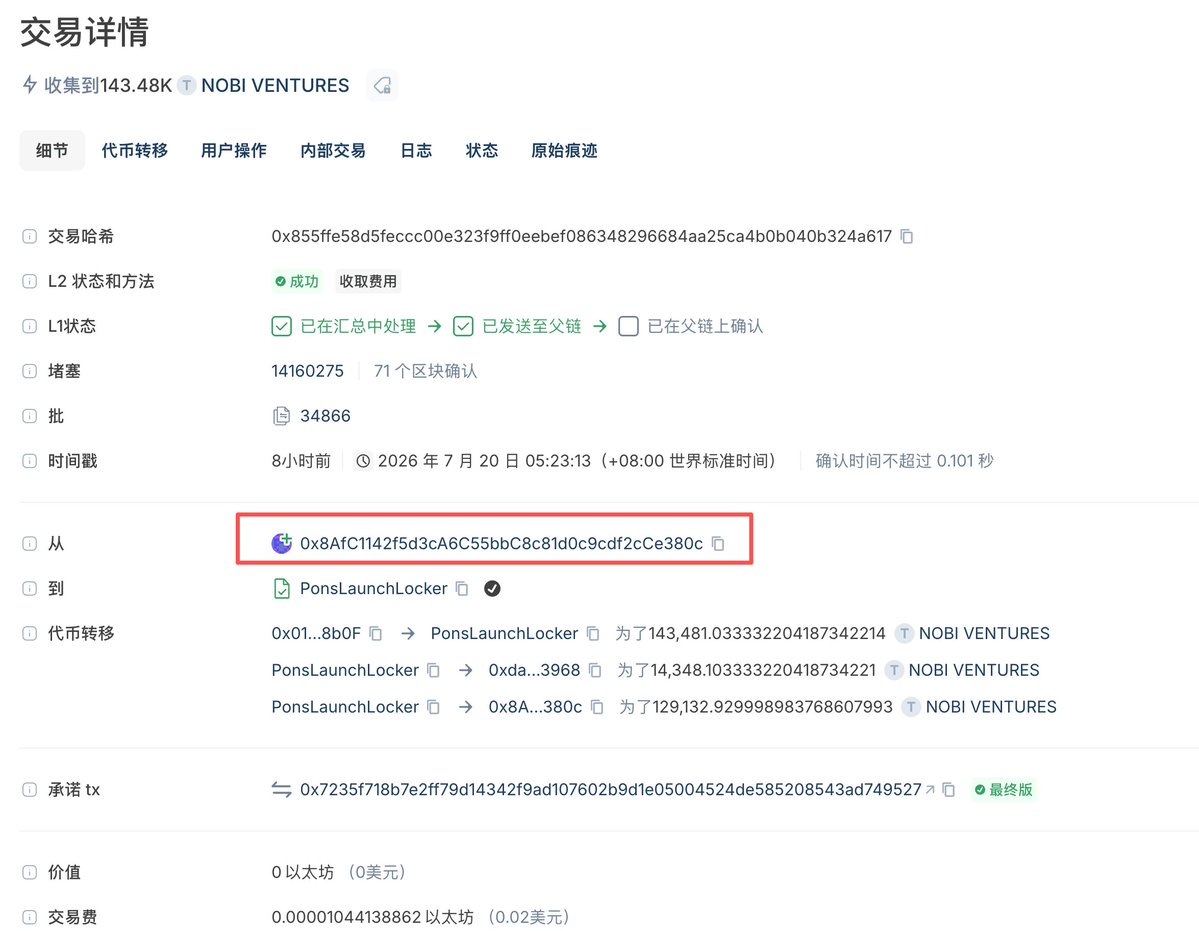1199x931 pixels.
Task: Copy 0x01...8b0F address in token transfers
Action: [375, 634]
